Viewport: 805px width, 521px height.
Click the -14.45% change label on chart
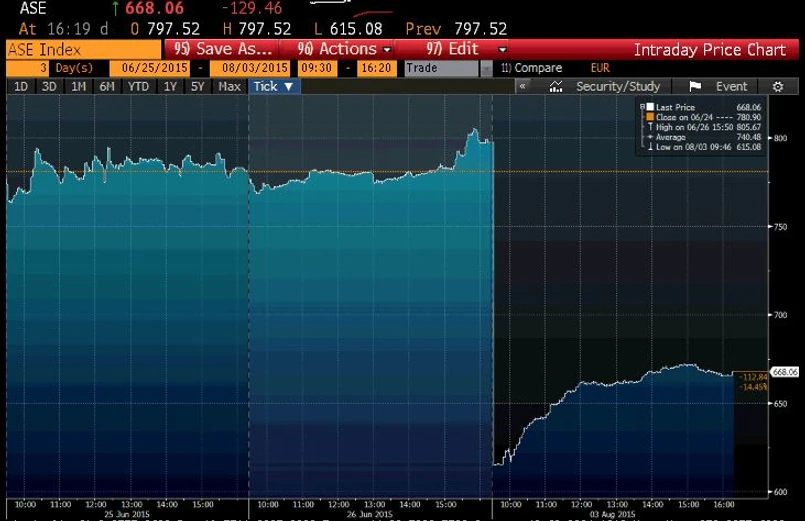tap(753, 387)
